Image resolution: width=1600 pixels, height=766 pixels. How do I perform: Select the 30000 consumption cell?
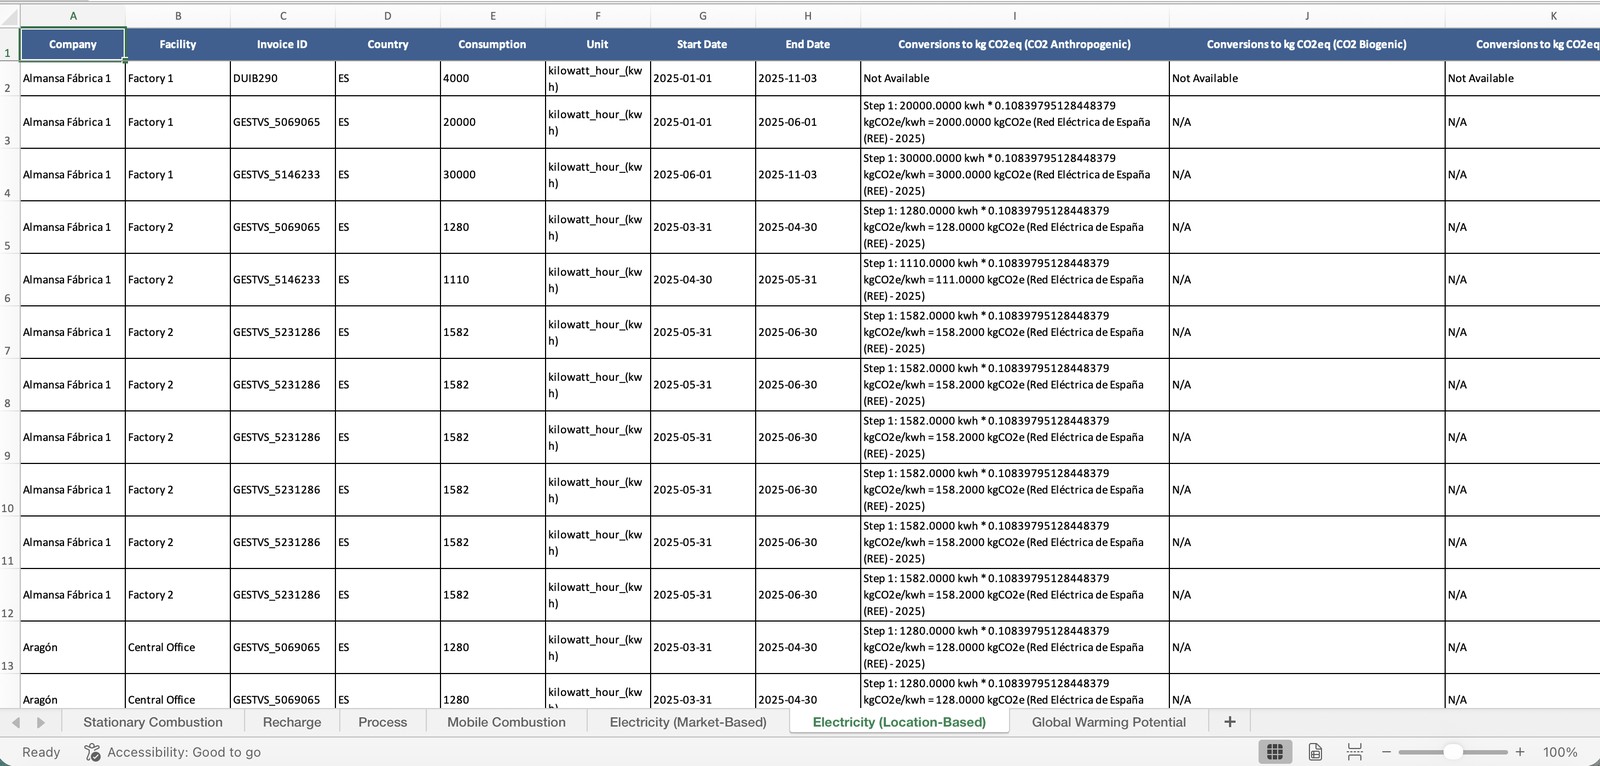pyautogui.click(x=493, y=174)
